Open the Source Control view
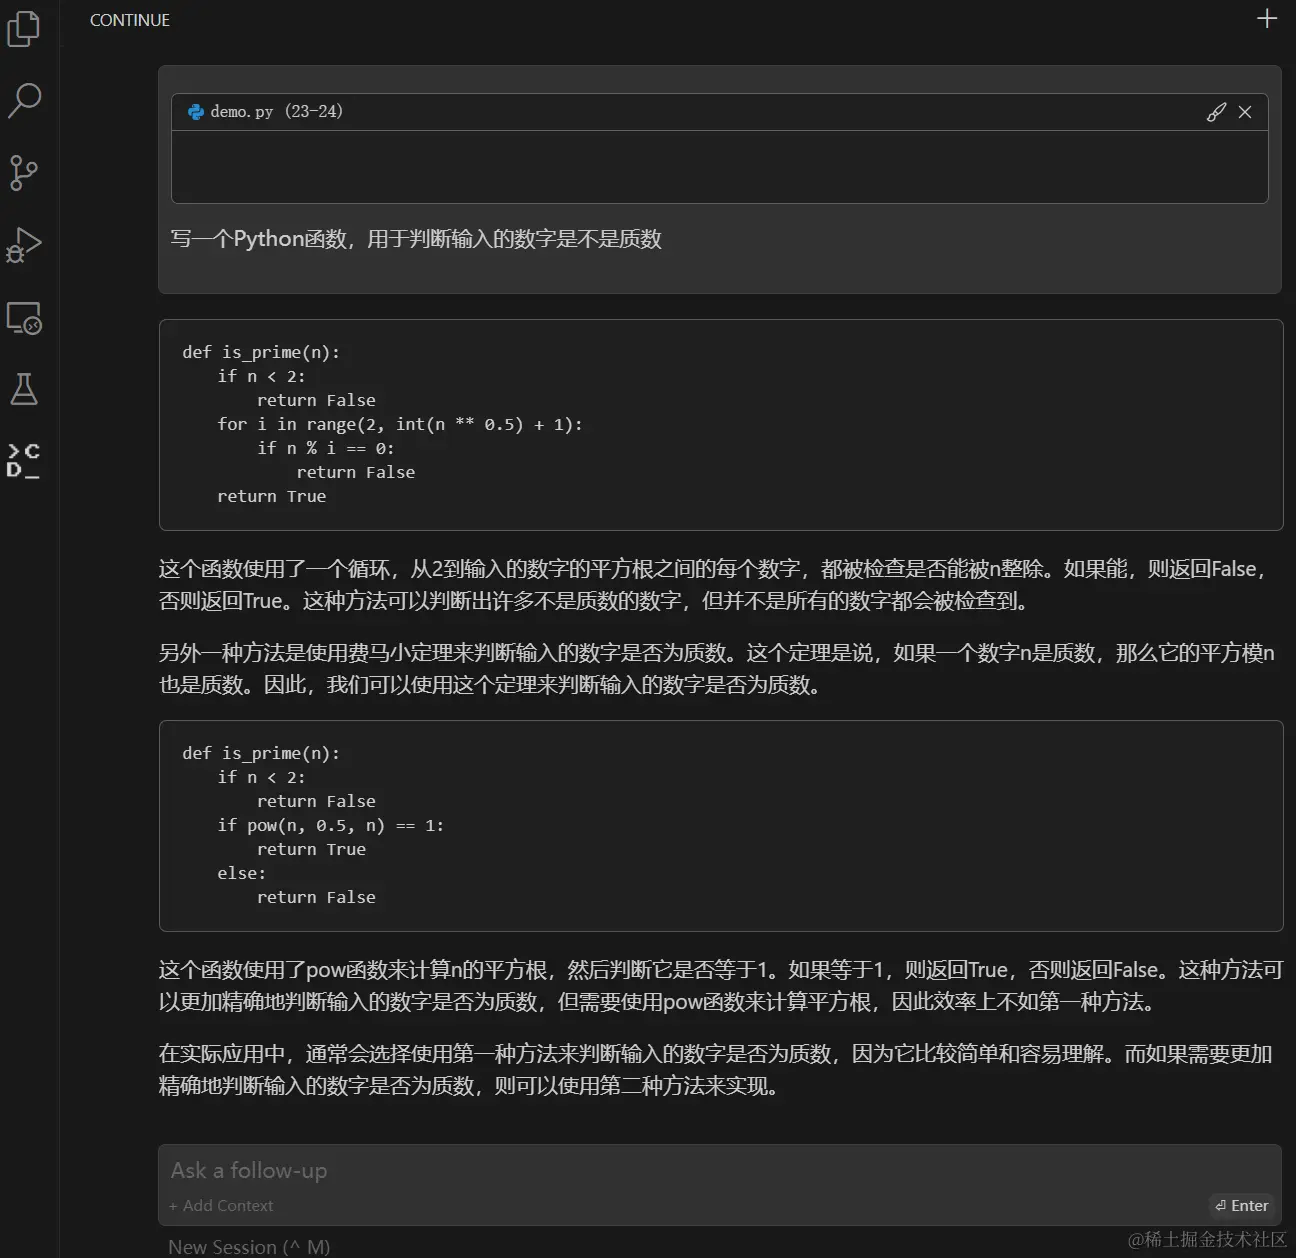 pyautogui.click(x=25, y=172)
